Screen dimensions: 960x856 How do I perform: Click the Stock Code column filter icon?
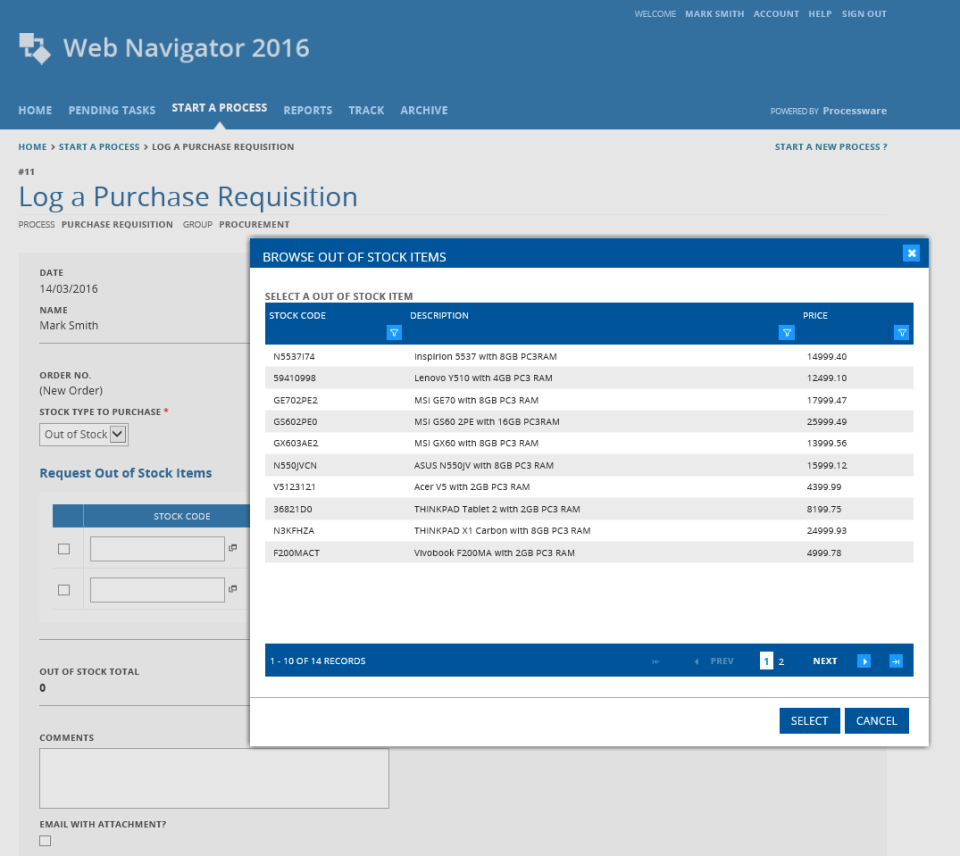pos(394,333)
